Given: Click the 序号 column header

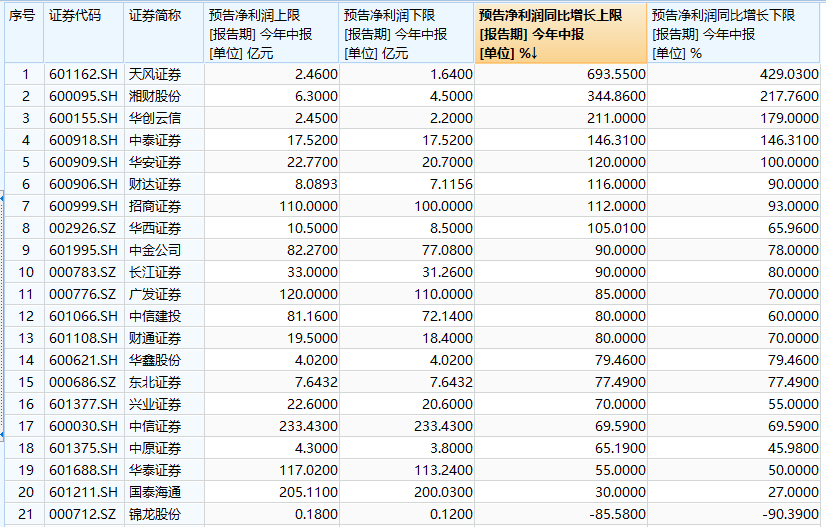Looking at the screenshot, I should pos(24,33).
